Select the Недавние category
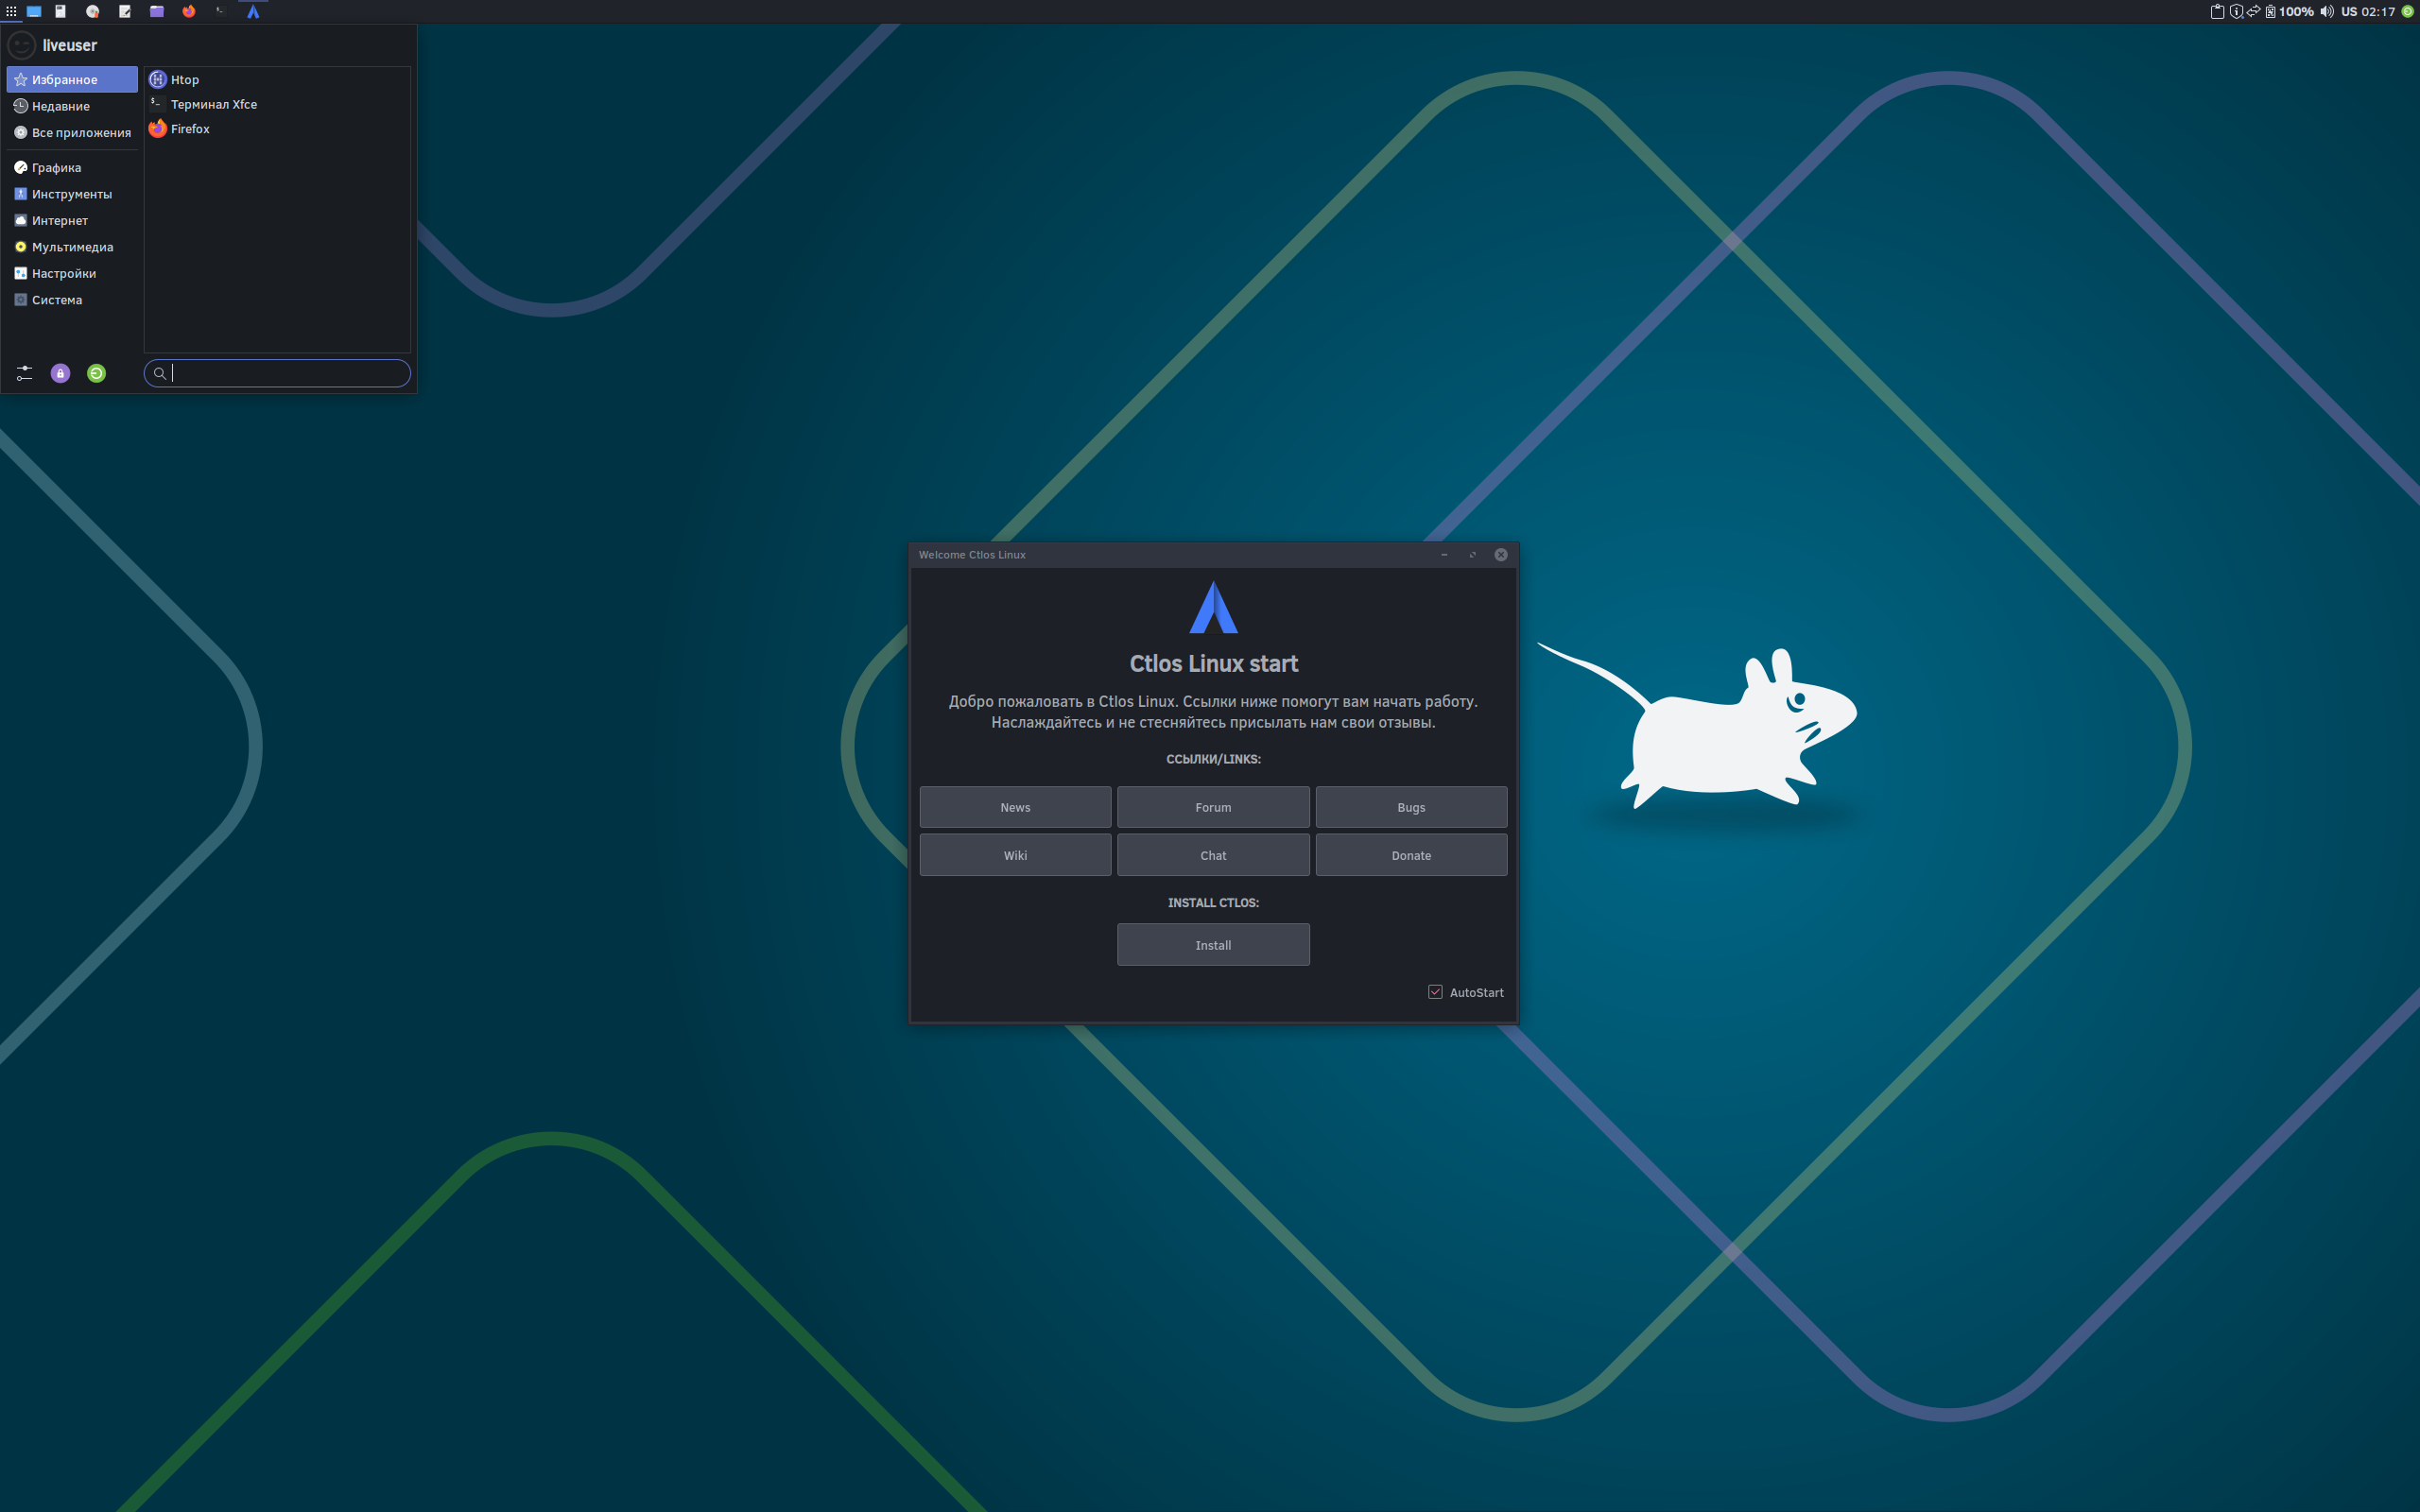 tap(72, 106)
